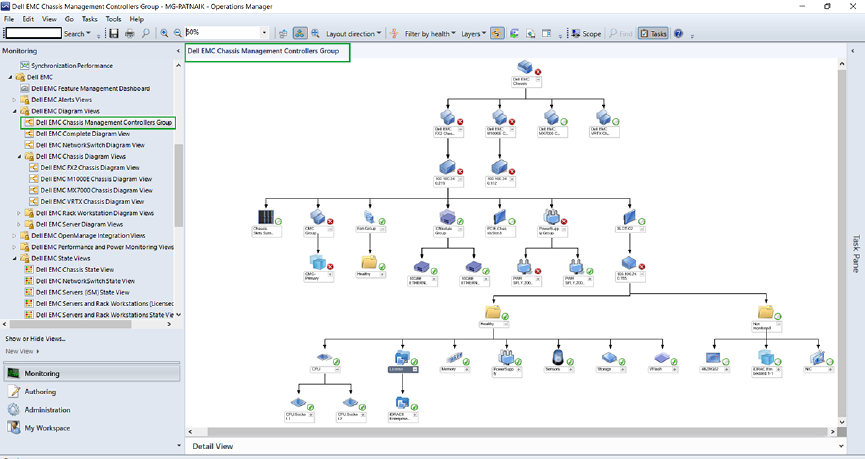Click Show or Hide Views link
This screenshot has height=459, width=865.
click(x=35, y=339)
